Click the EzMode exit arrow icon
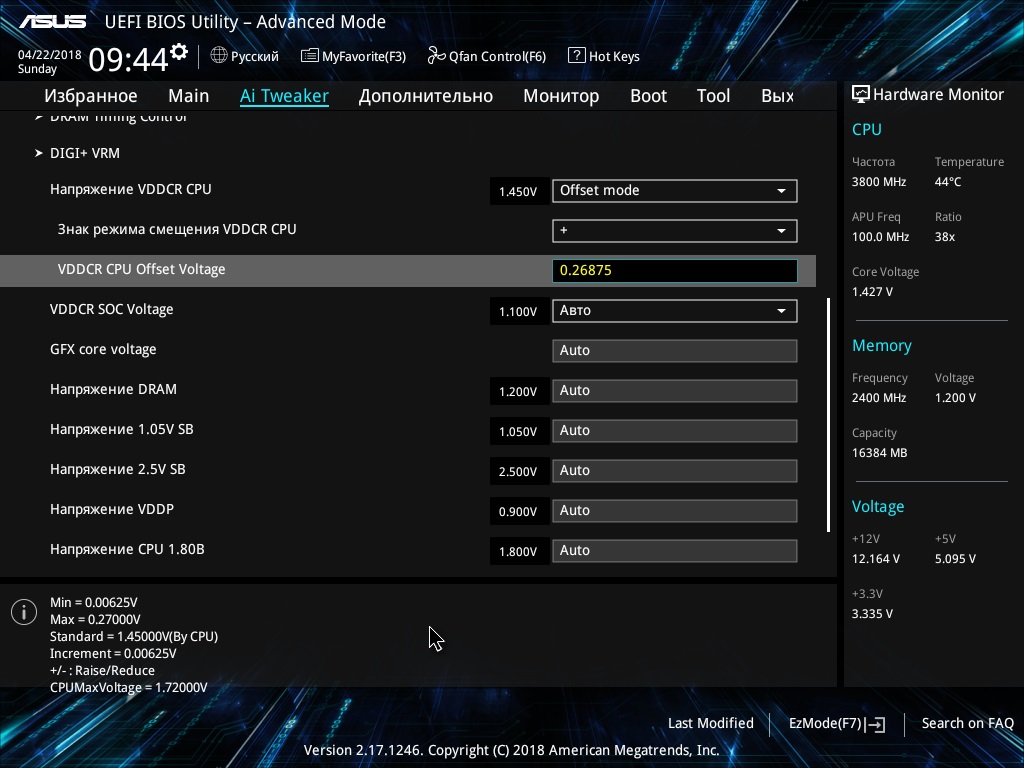 click(875, 724)
